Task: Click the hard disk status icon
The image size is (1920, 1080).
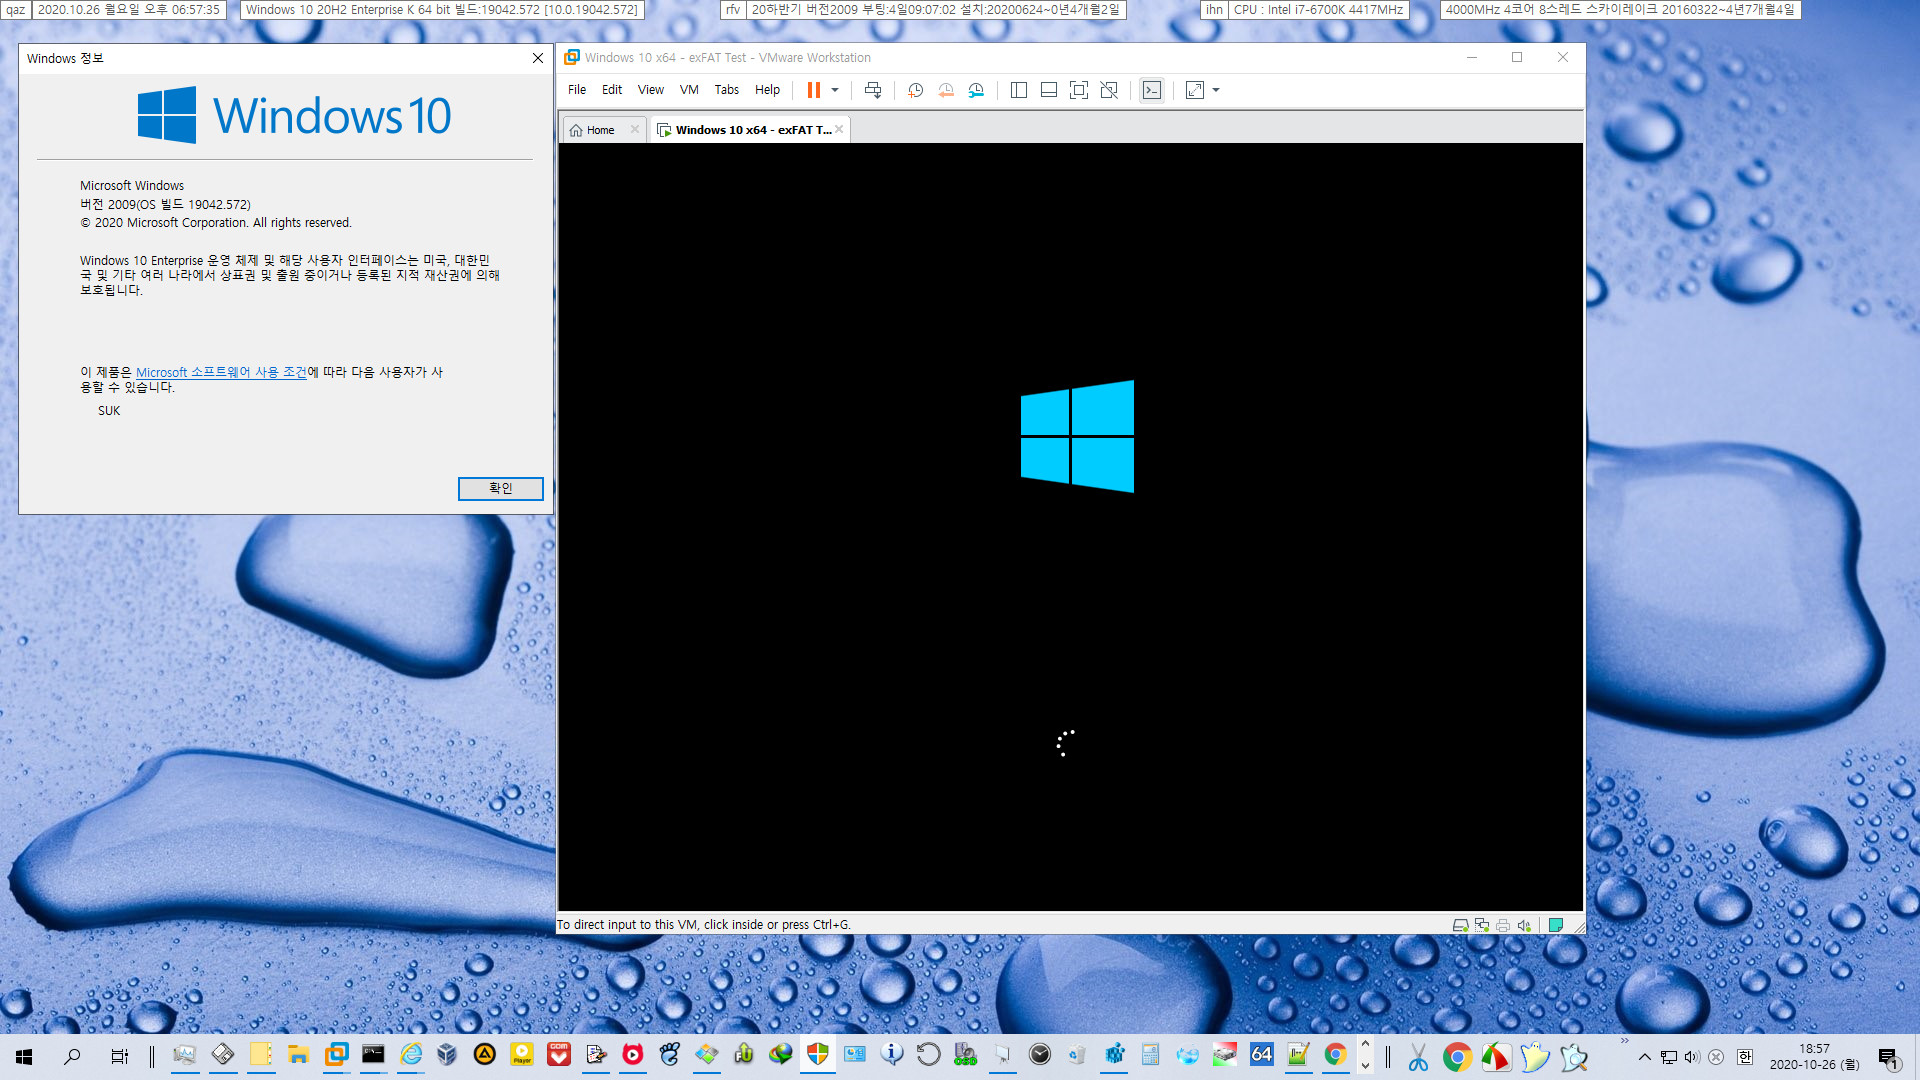Action: pyautogui.click(x=1460, y=925)
